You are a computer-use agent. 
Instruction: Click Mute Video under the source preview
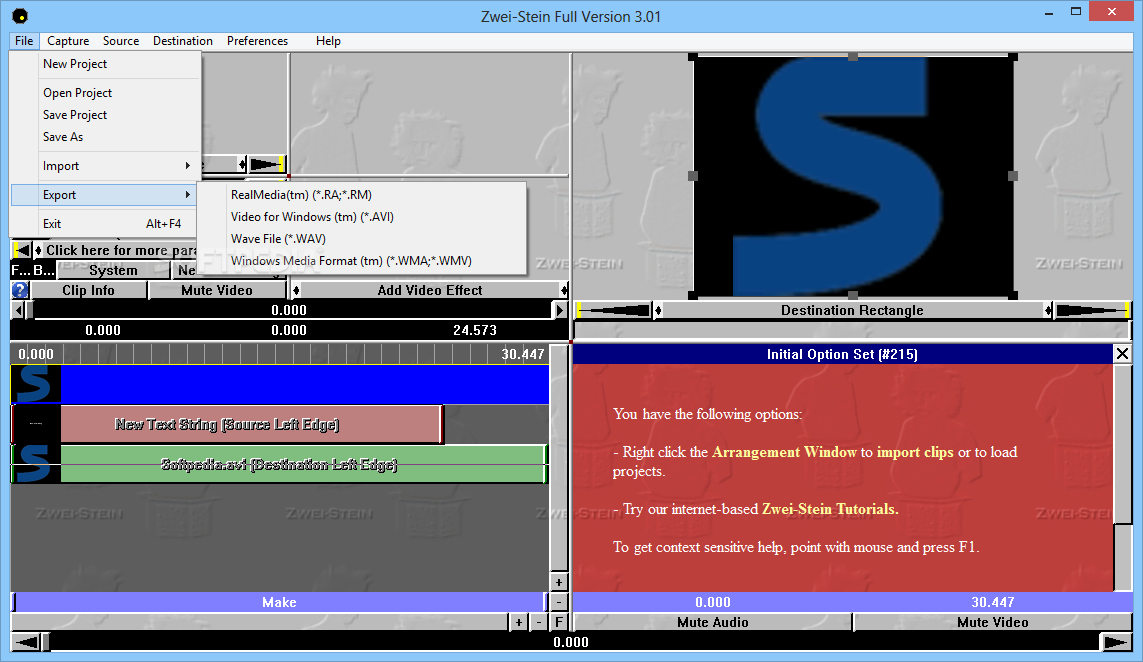217,290
